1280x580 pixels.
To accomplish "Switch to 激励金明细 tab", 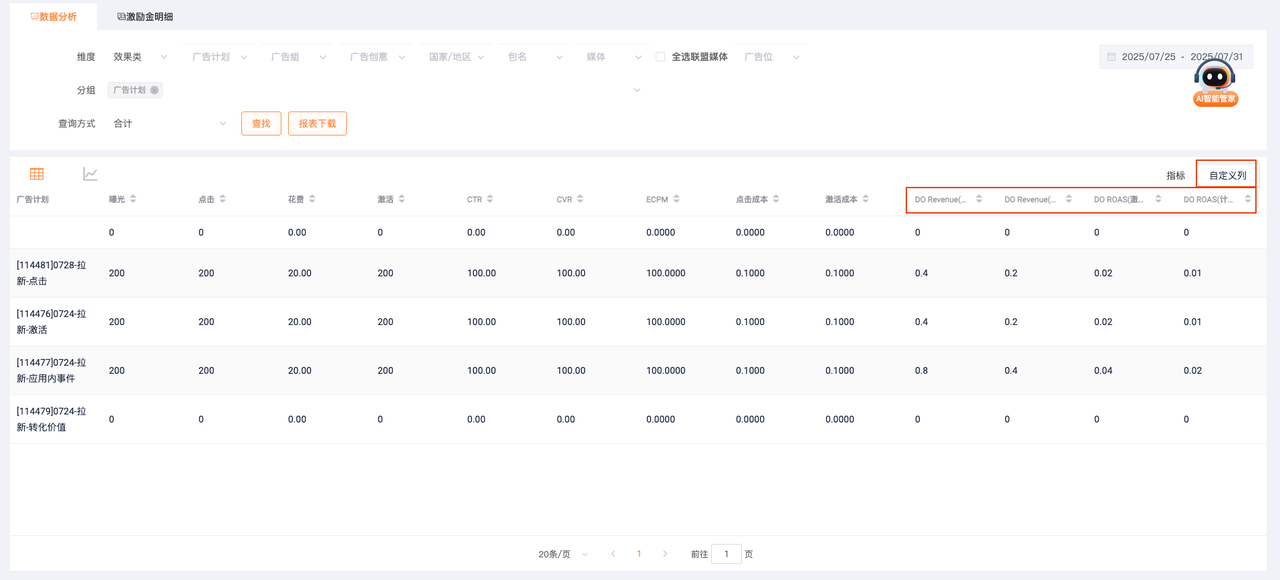I will [x=143, y=17].
